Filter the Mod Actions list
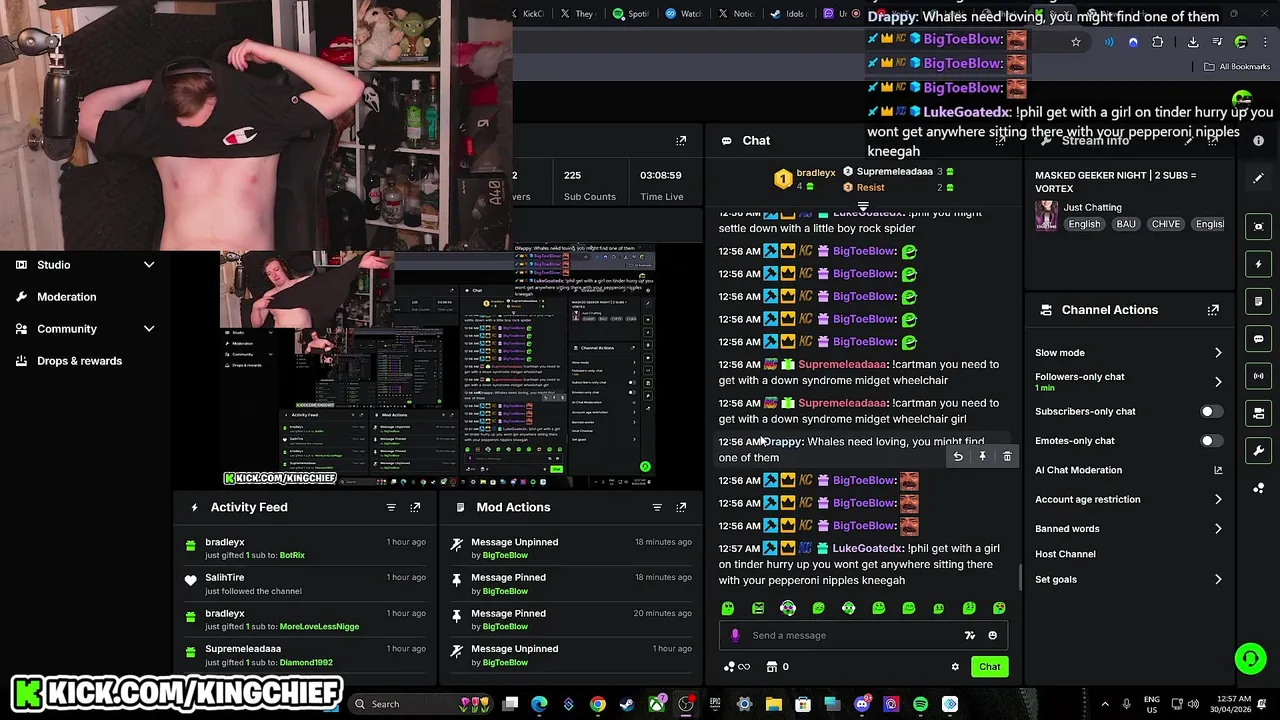The image size is (1280, 720). (x=657, y=507)
